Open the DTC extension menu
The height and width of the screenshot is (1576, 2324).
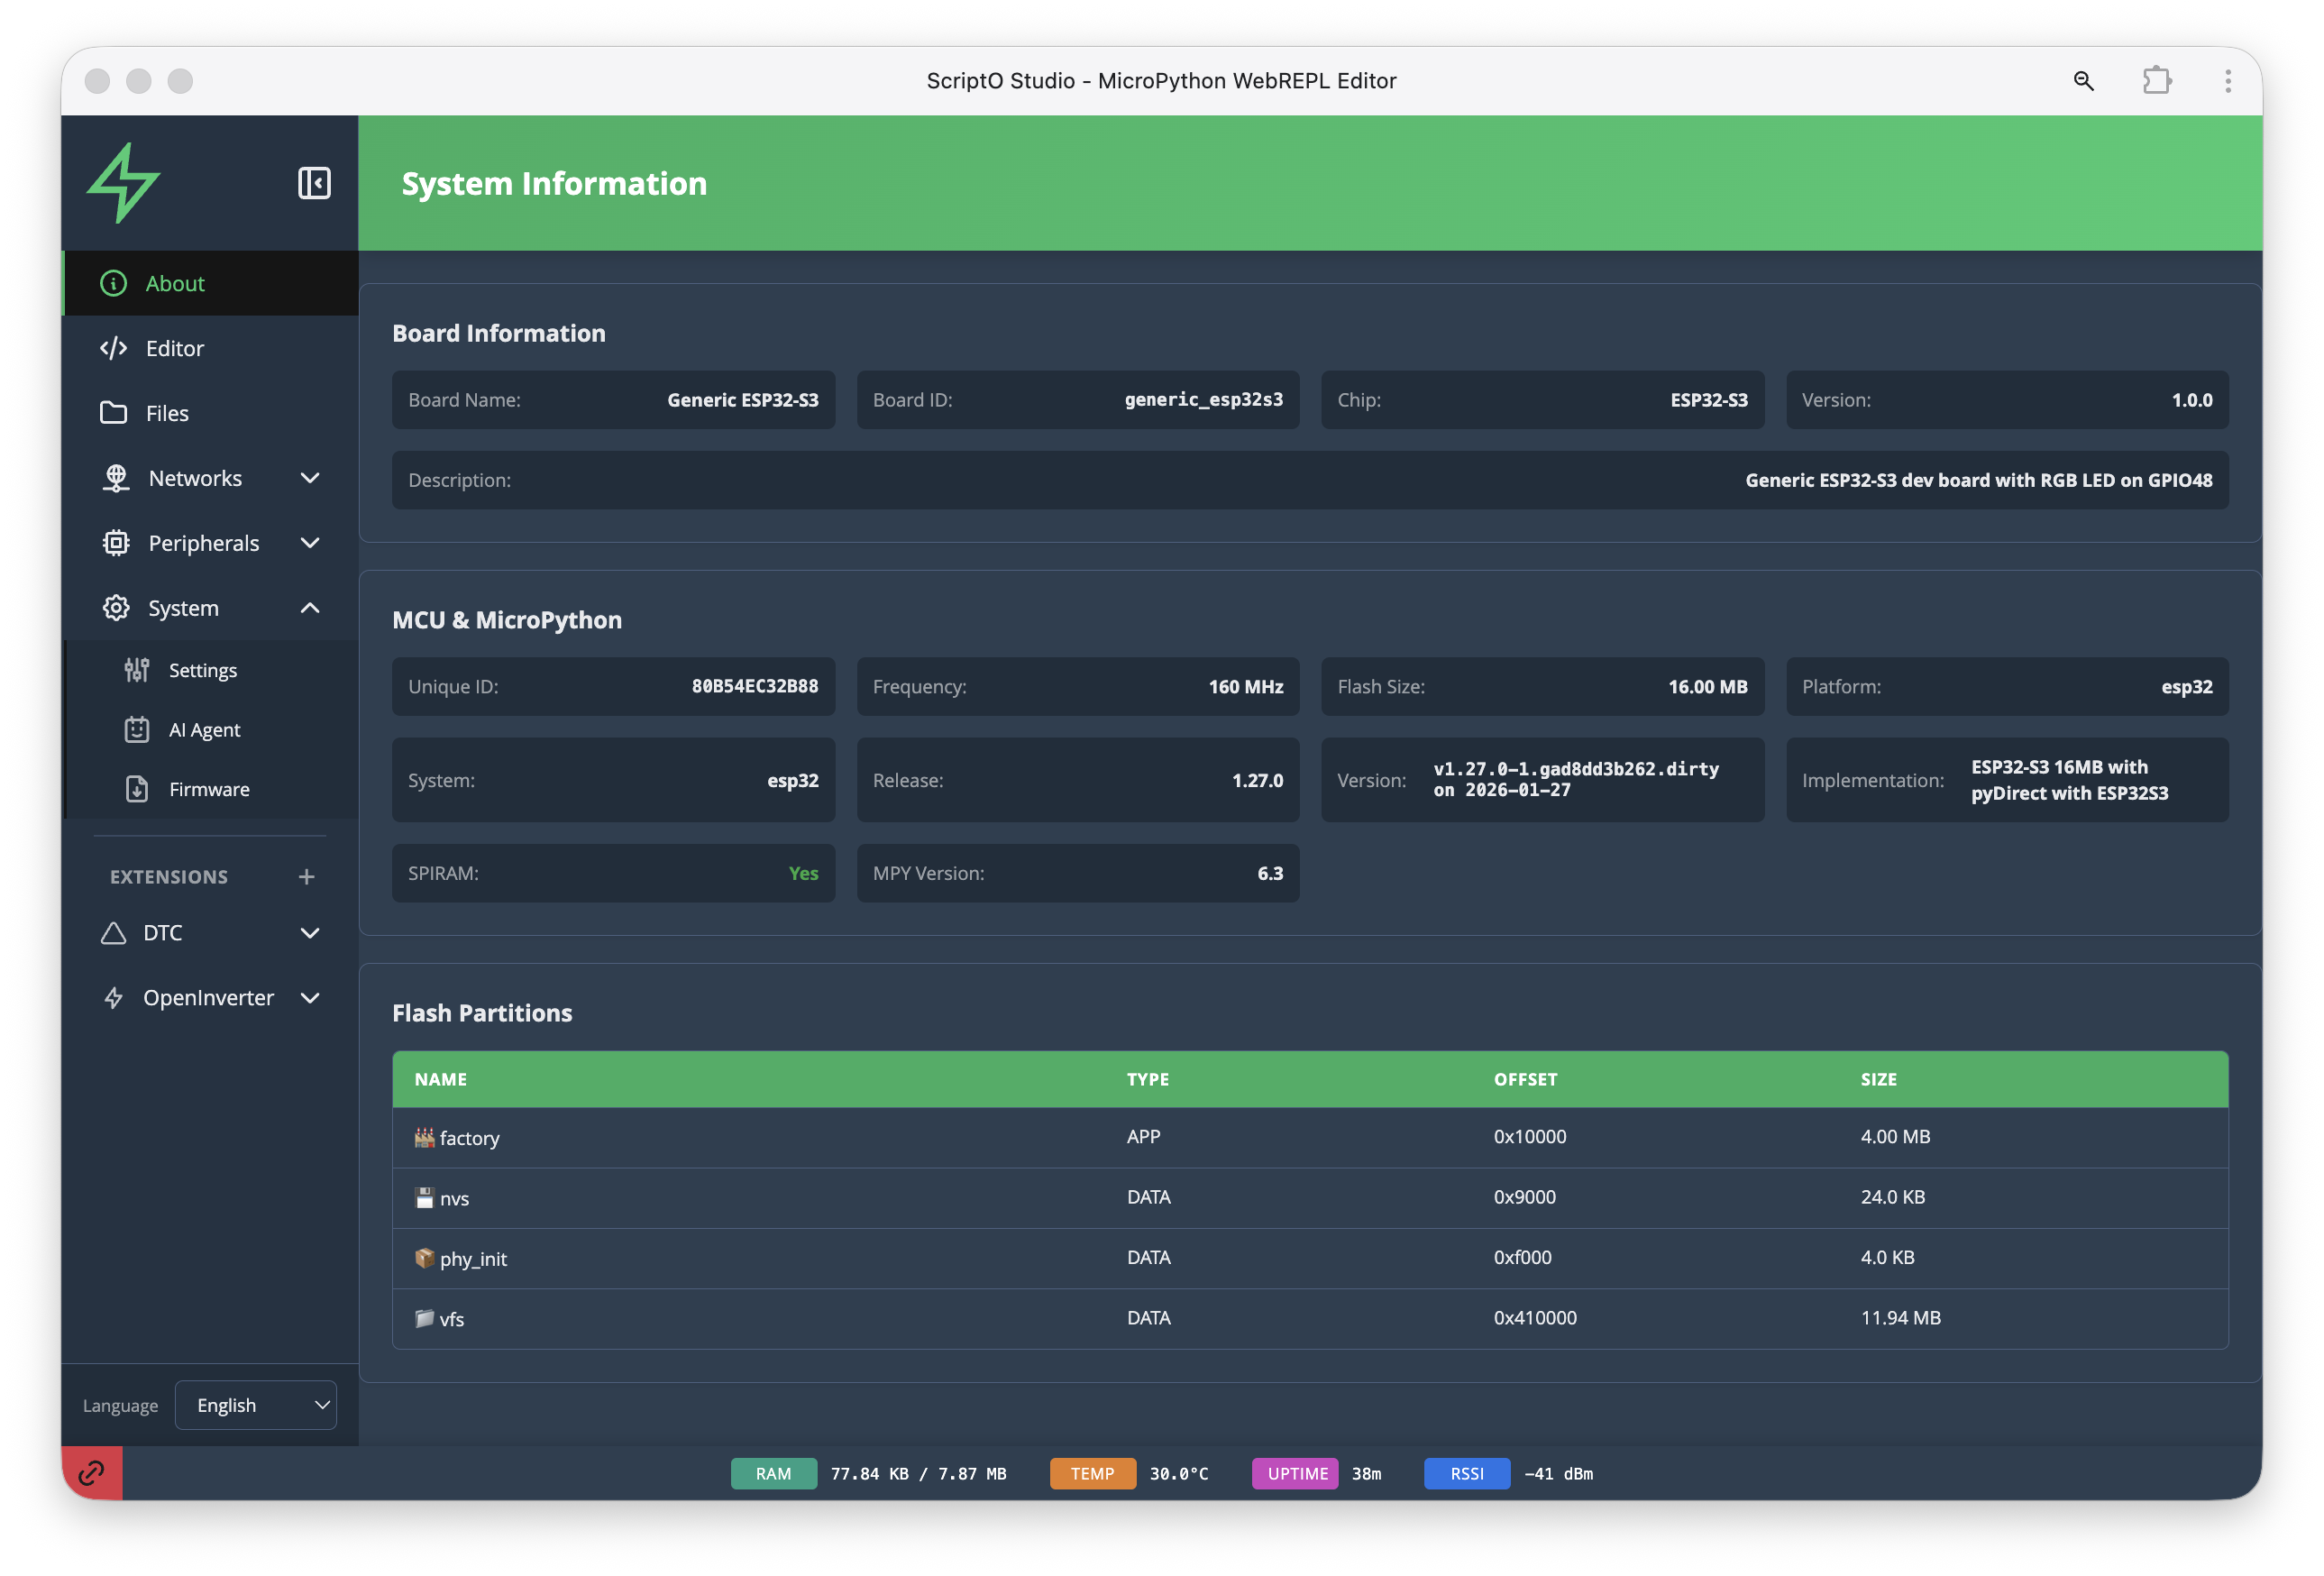click(310, 932)
